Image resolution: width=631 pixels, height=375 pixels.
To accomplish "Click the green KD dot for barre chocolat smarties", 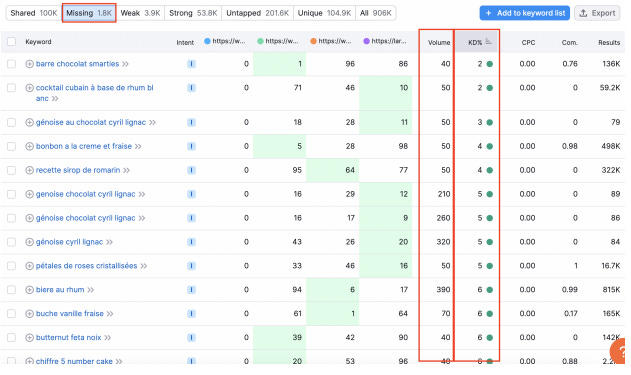I will point(490,64).
